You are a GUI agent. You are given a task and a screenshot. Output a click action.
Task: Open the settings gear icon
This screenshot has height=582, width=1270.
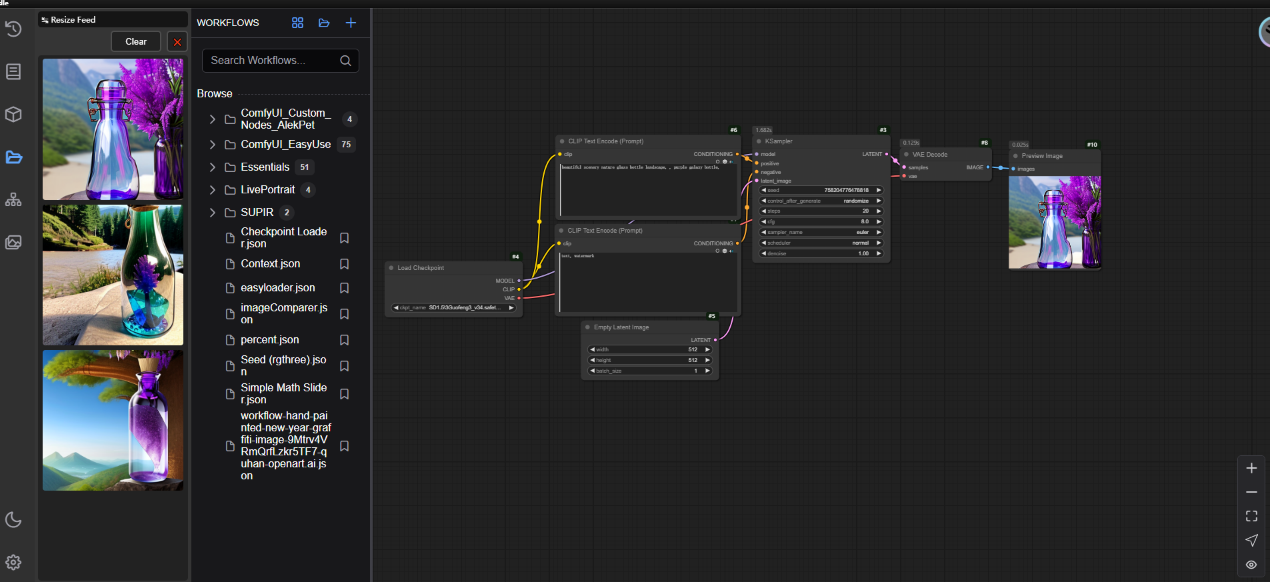click(13, 562)
